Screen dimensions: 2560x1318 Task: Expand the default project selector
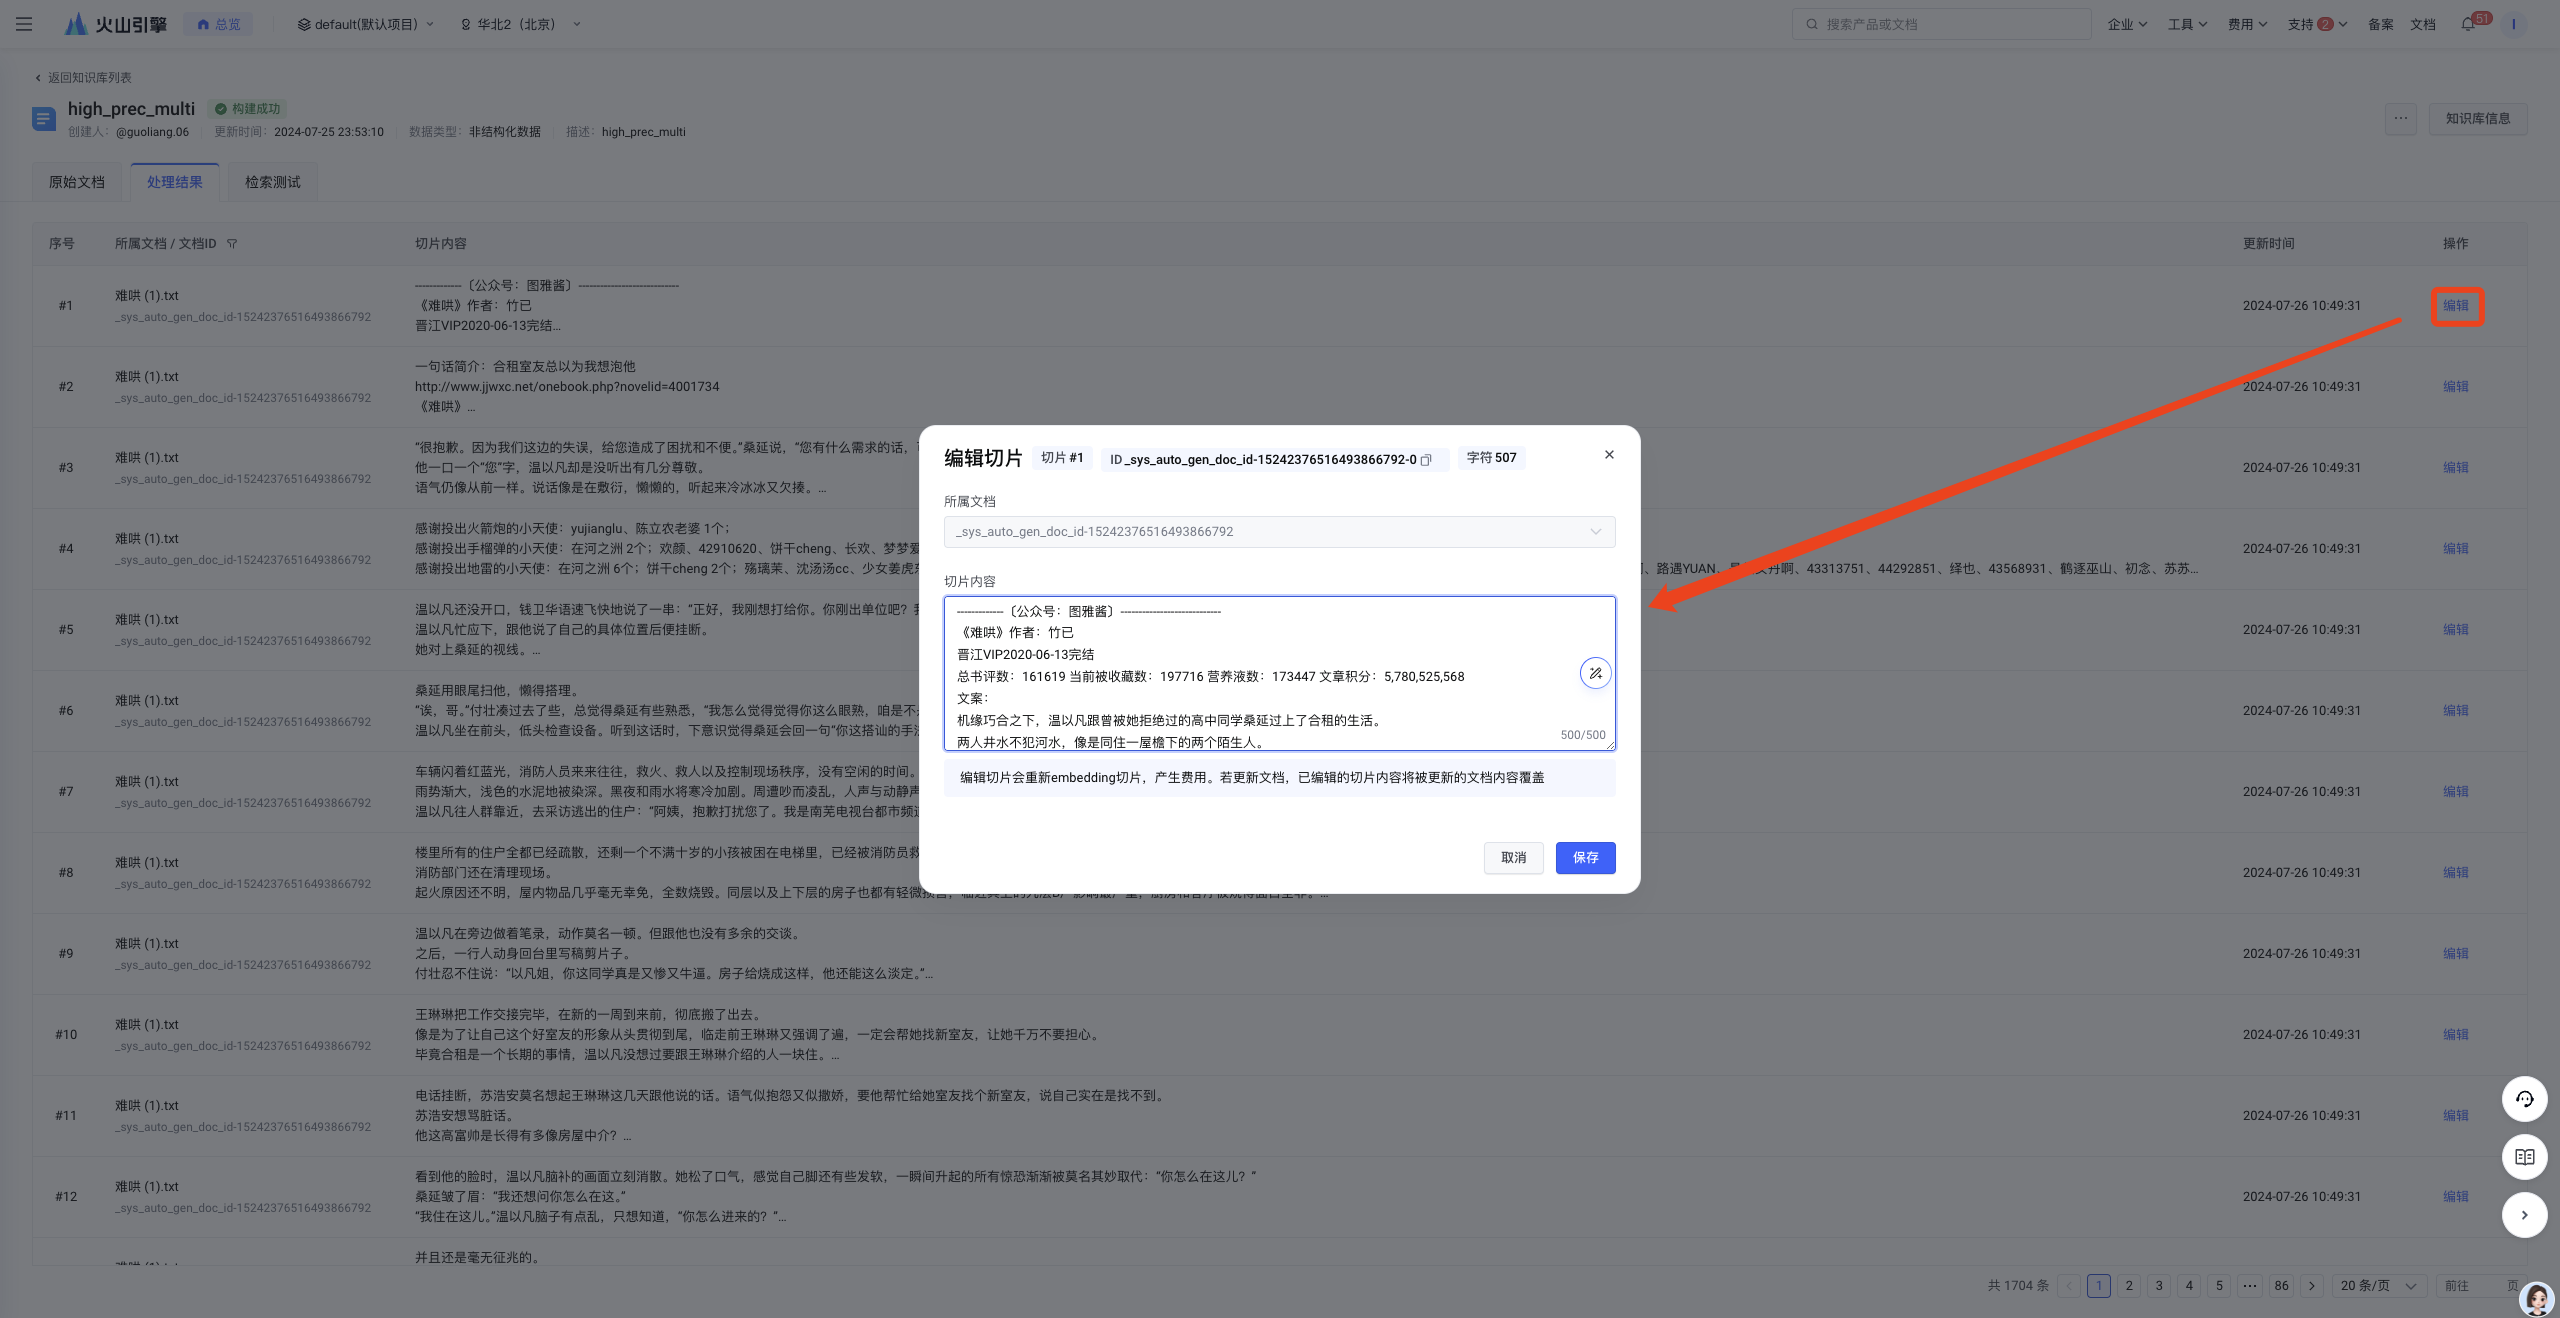(366, 24)
